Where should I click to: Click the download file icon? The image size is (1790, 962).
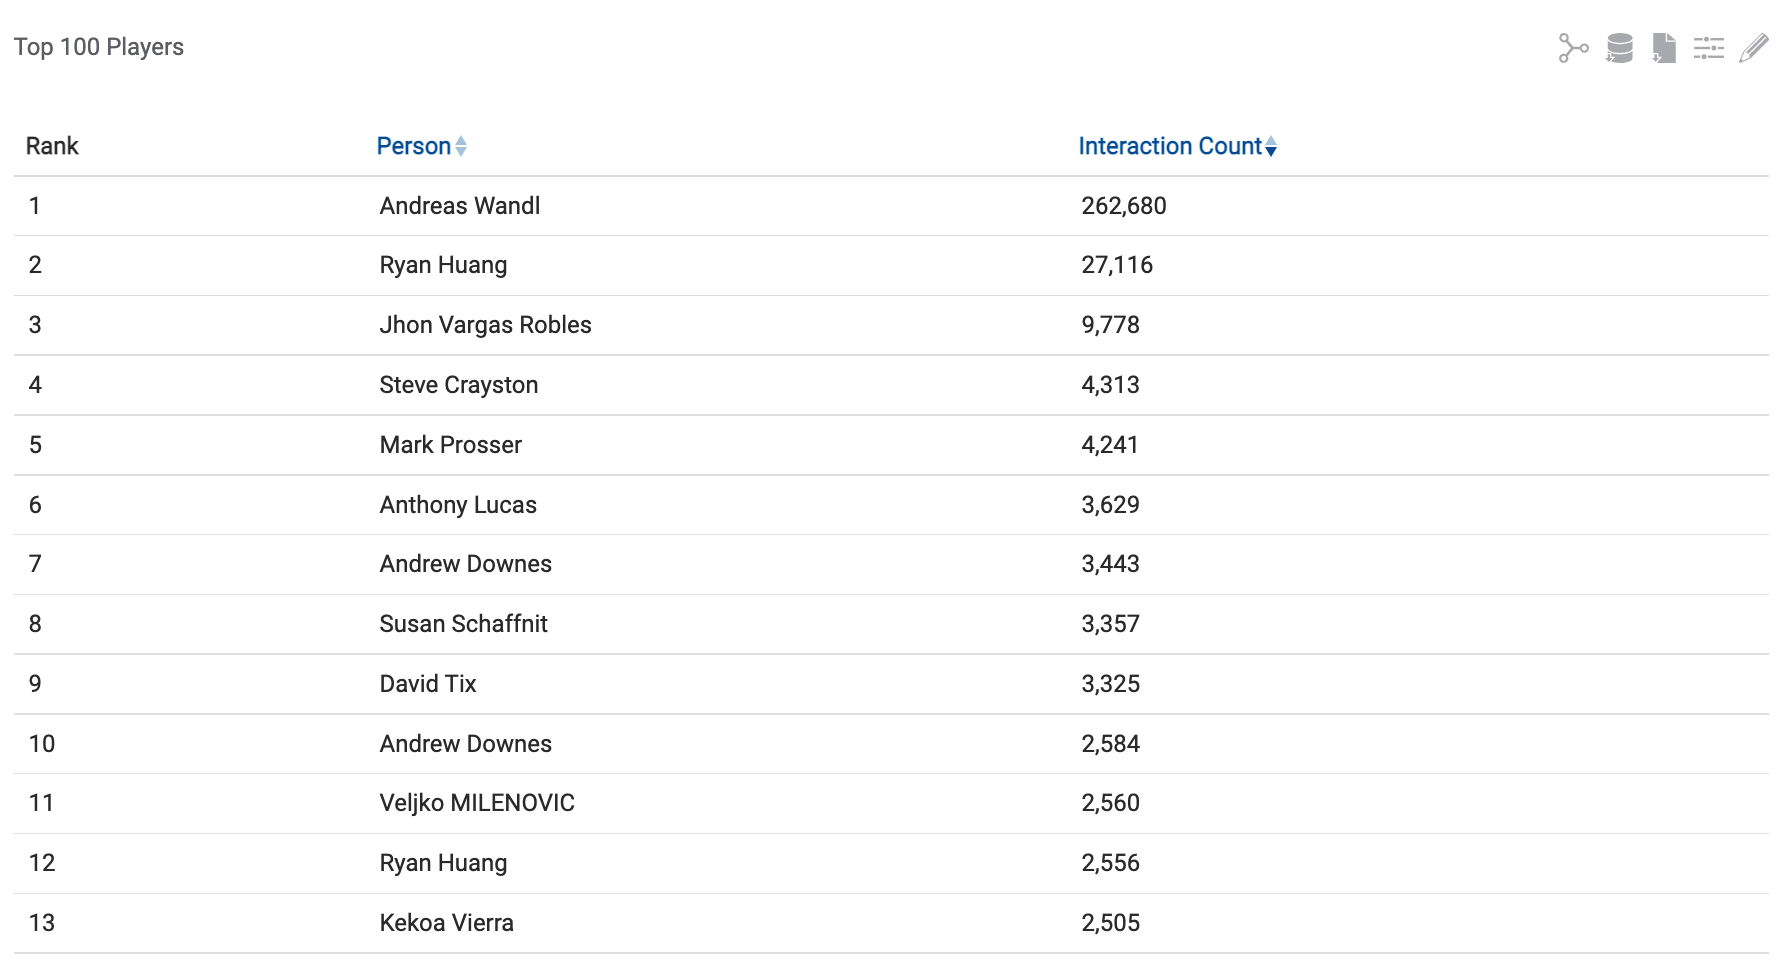pos(1664,48)
